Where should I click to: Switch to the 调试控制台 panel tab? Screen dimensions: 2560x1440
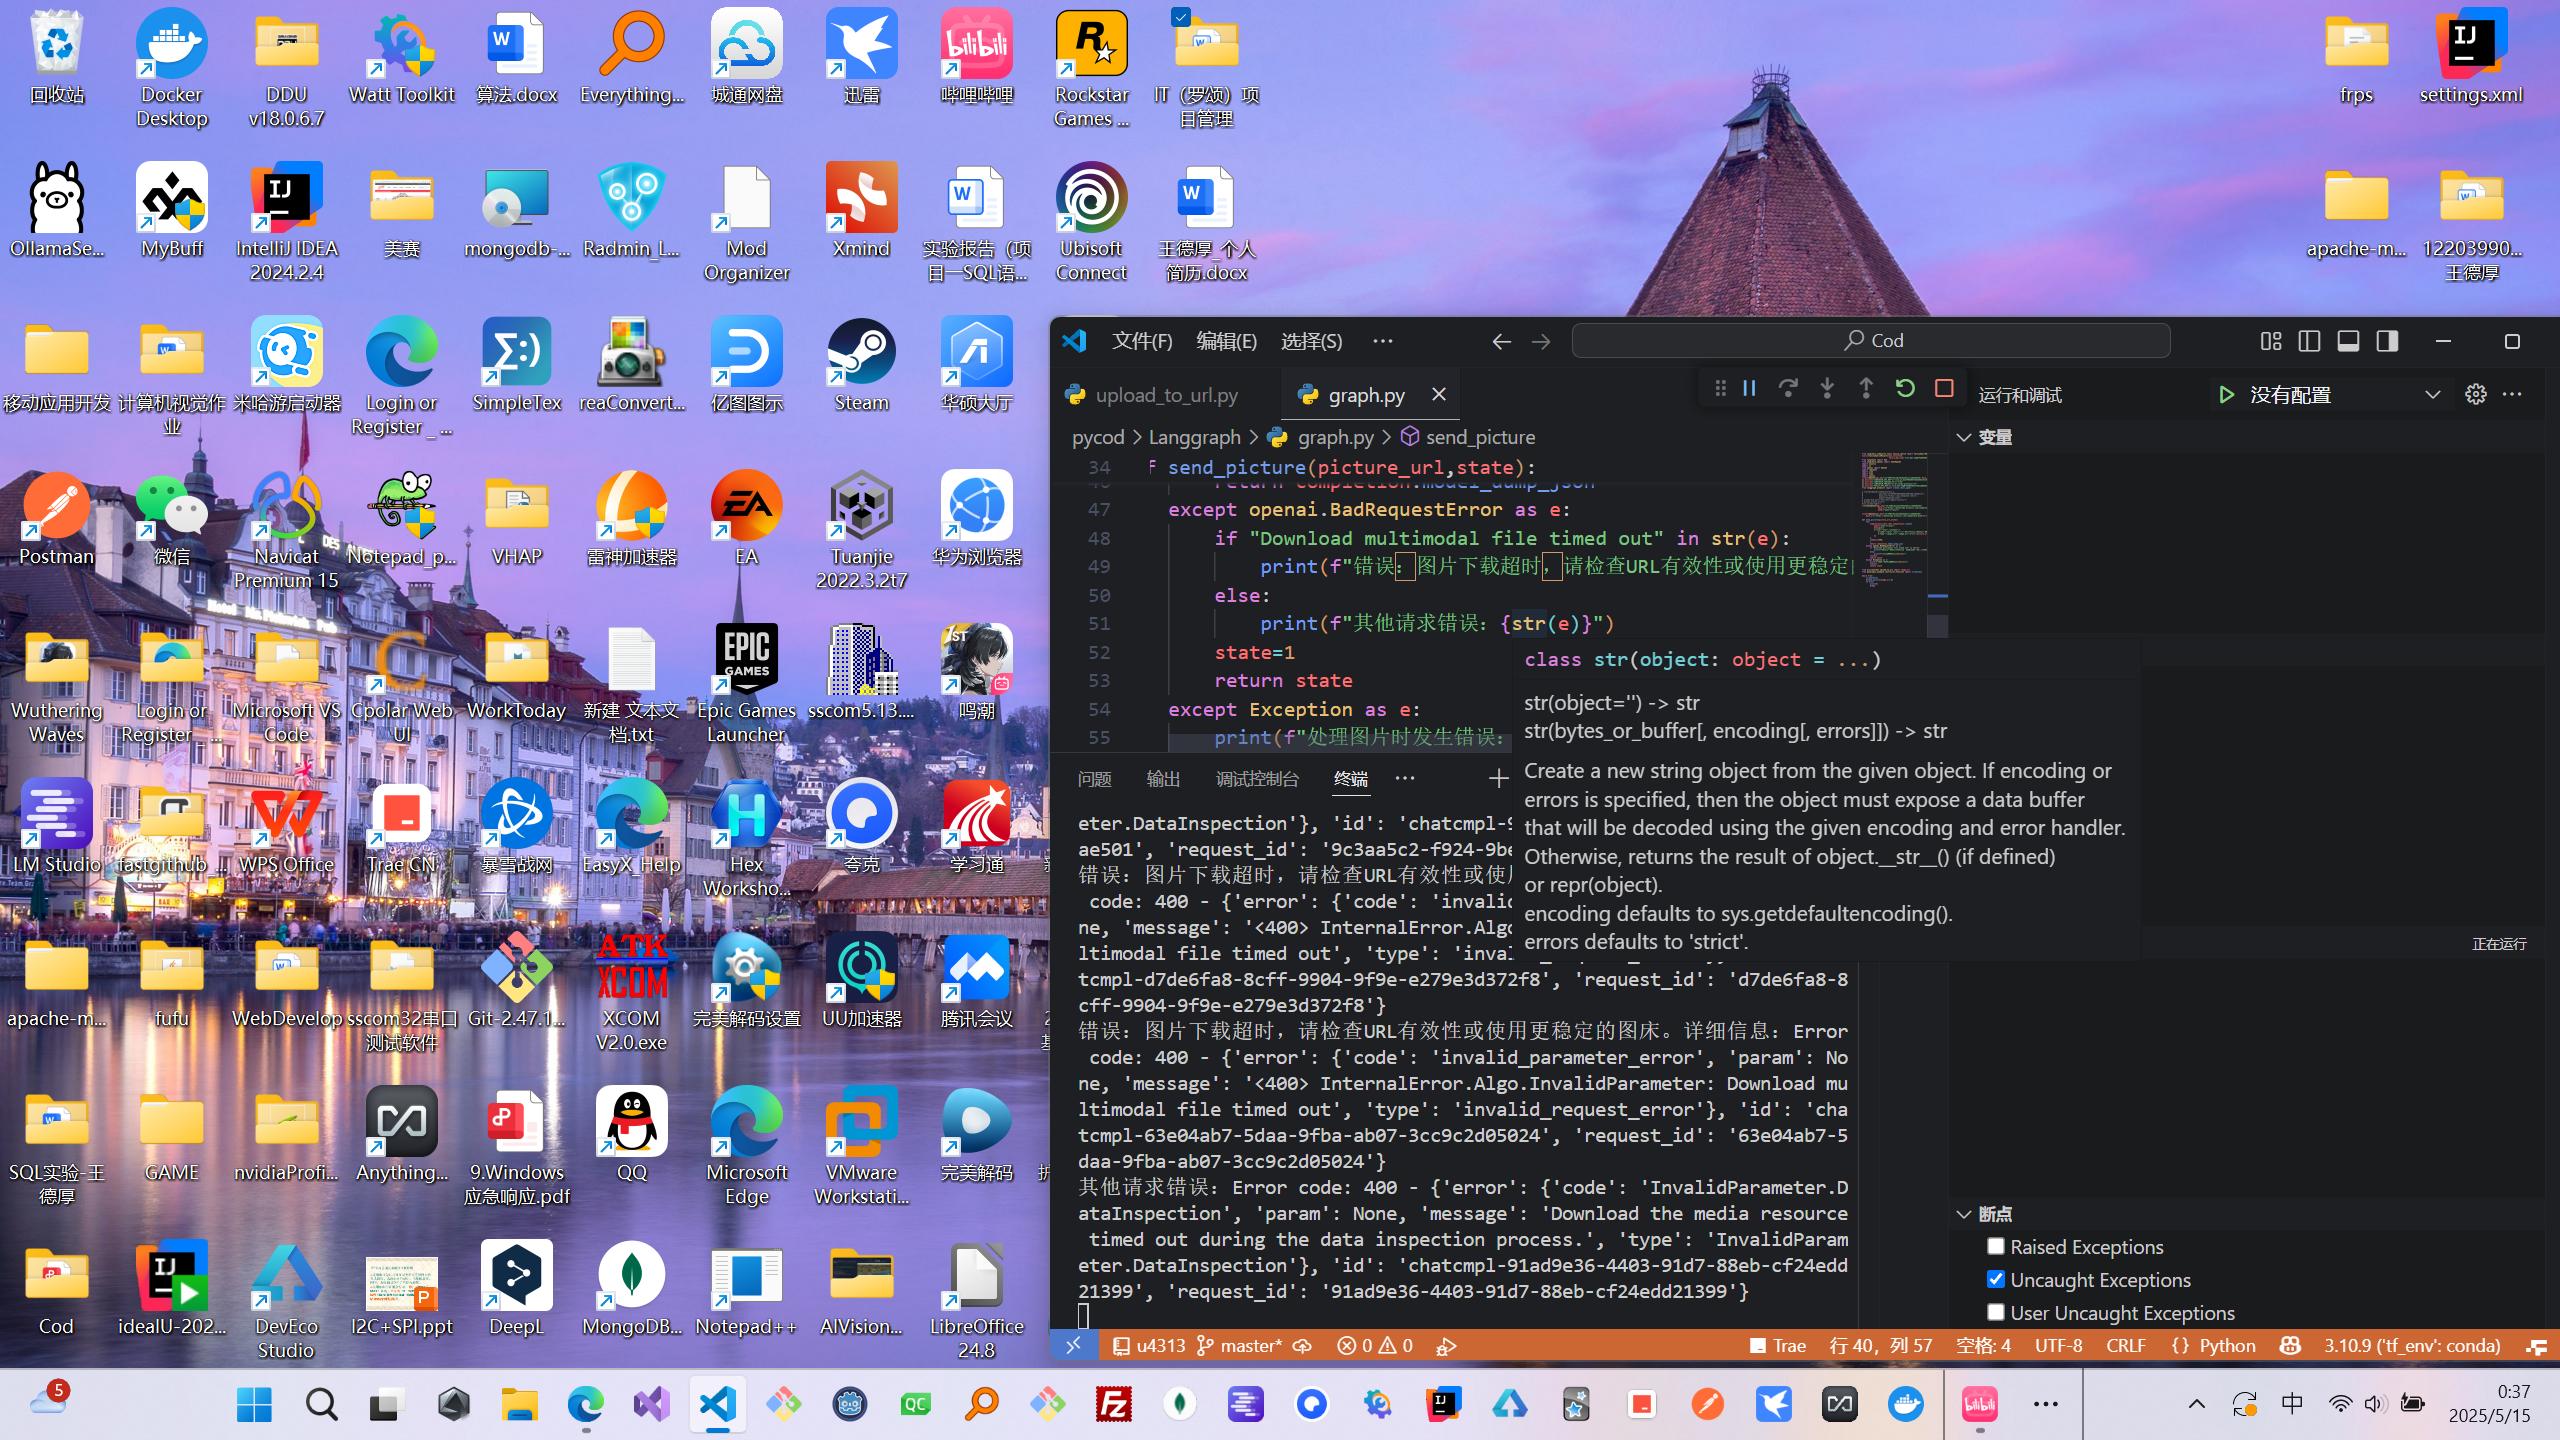1257,778
